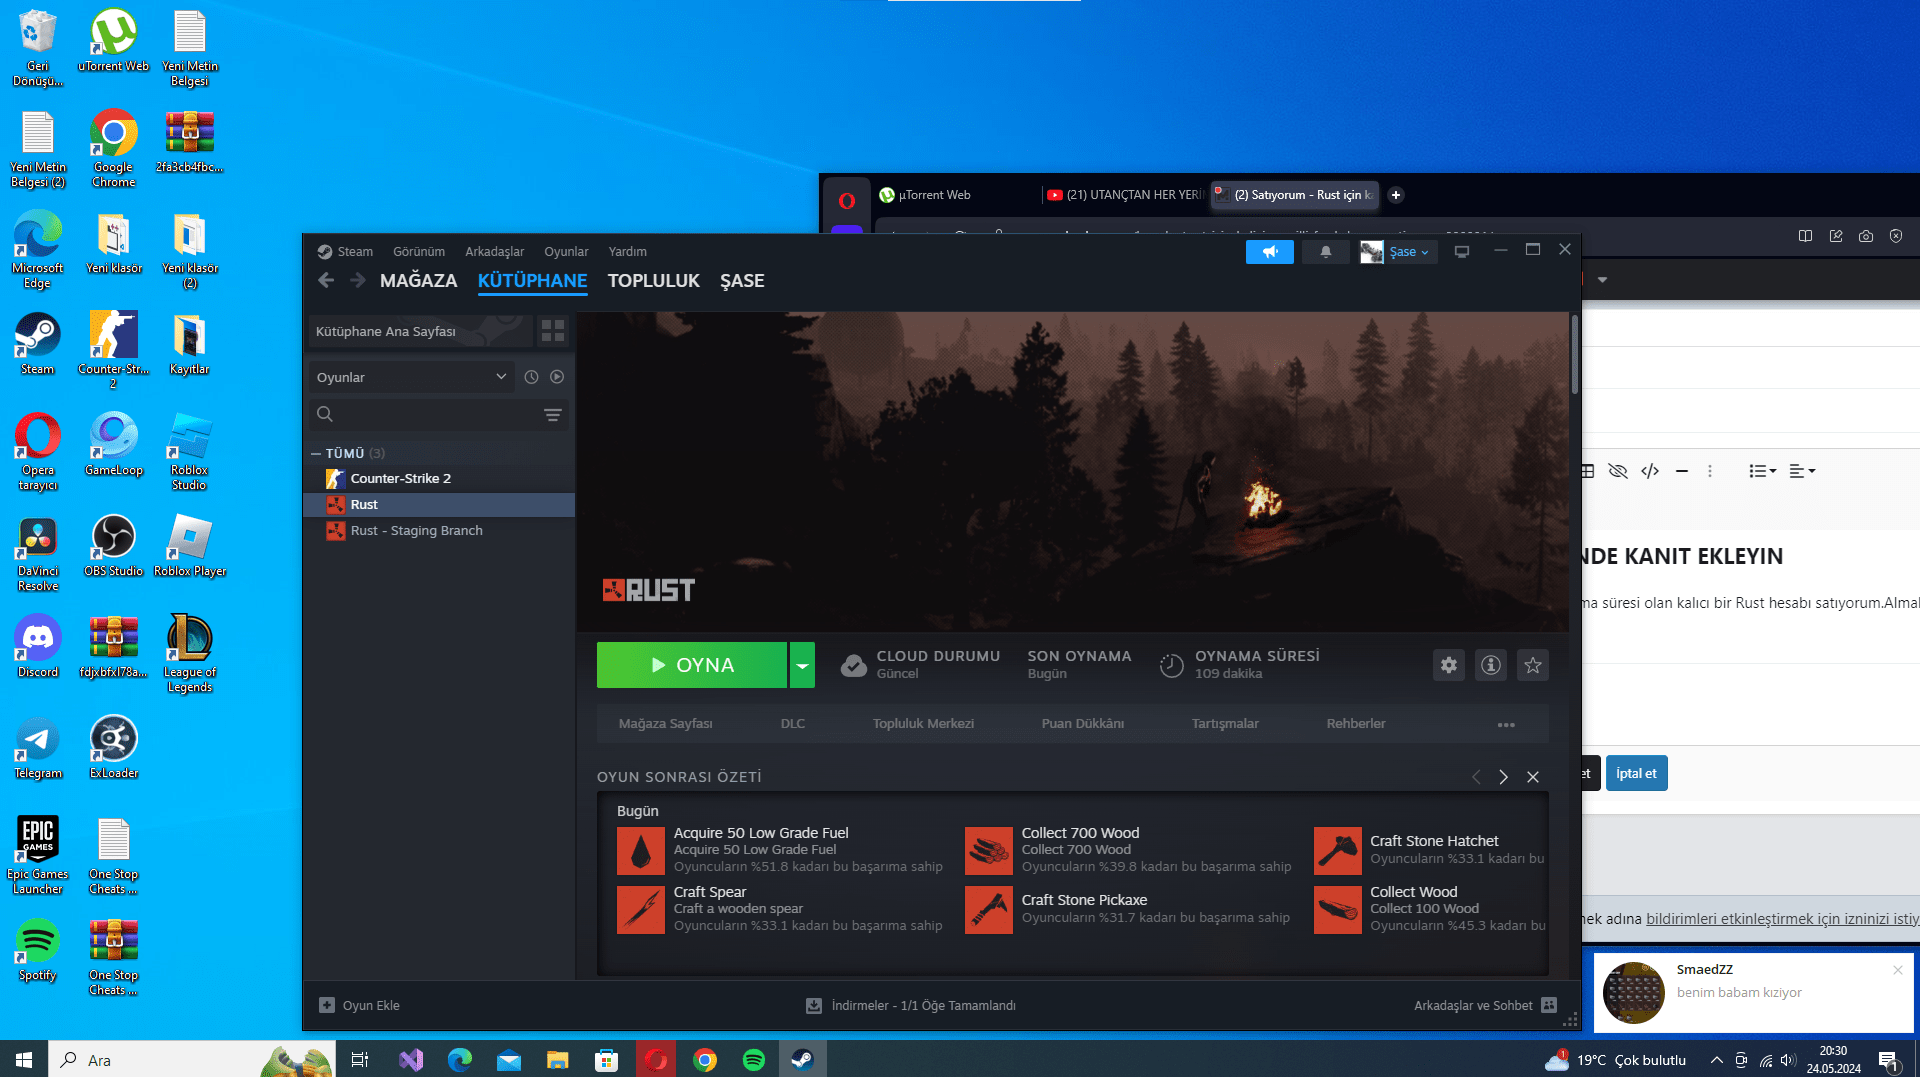Click the Craft Stone Pickaxe achievement icon
This screenshot has height=1077, width=1920.
[x=989, y=909]
